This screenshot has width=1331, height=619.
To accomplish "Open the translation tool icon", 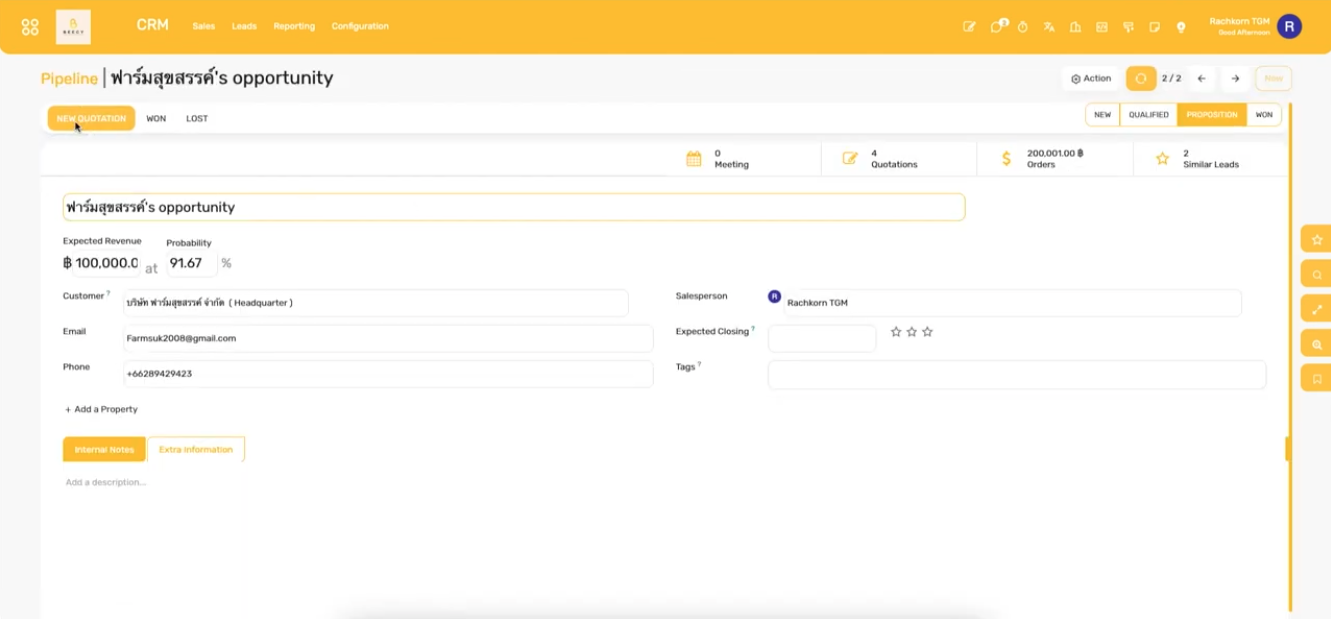I will click(x=1049, y=27).
